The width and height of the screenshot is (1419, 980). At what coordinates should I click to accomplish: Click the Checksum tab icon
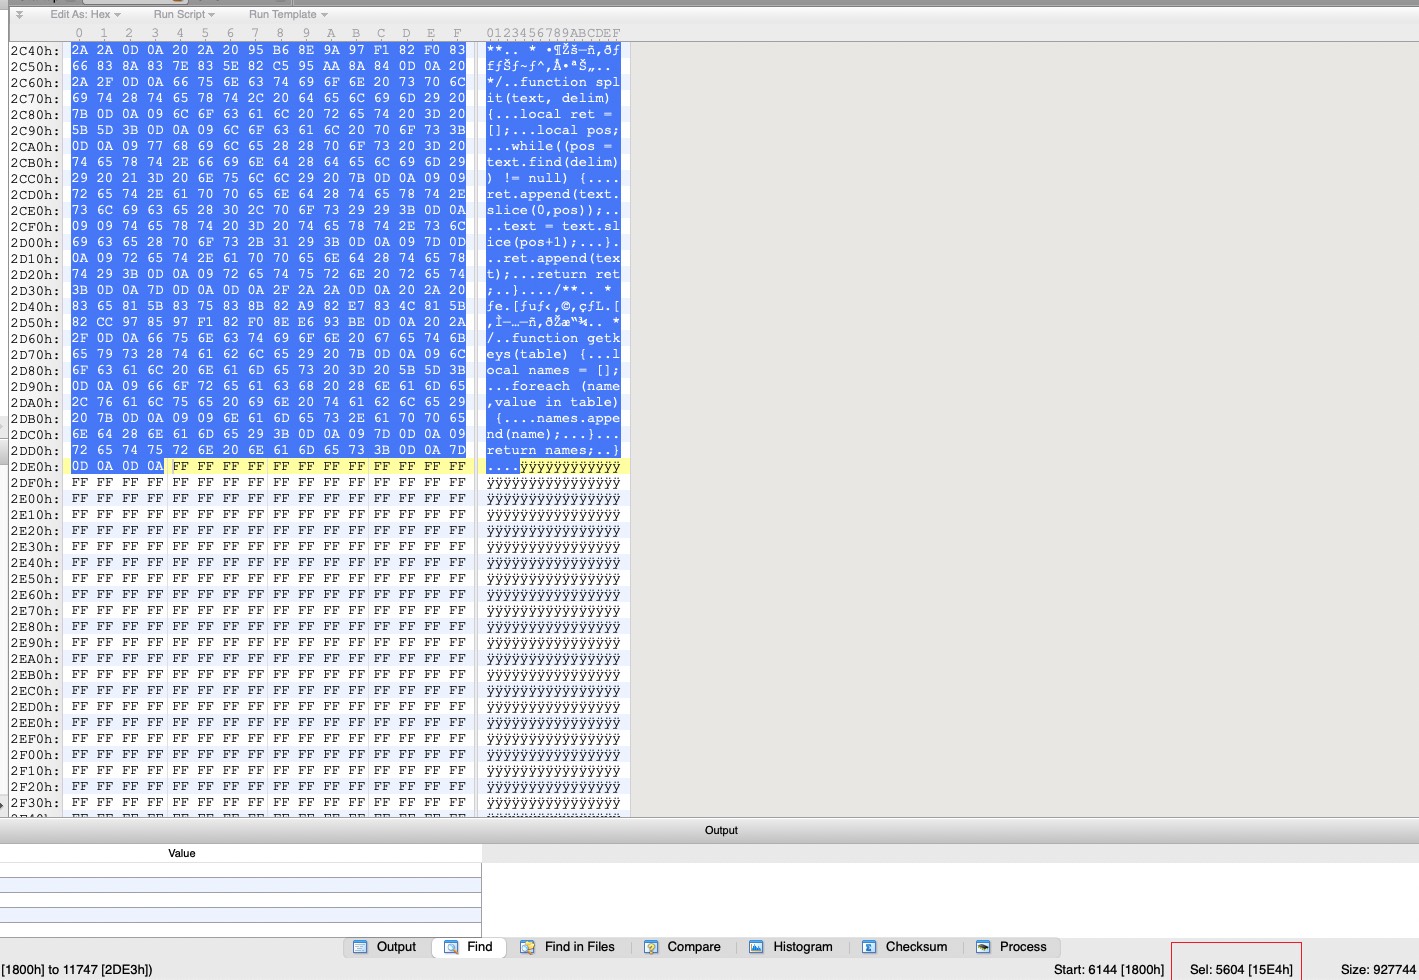[869, 947]
